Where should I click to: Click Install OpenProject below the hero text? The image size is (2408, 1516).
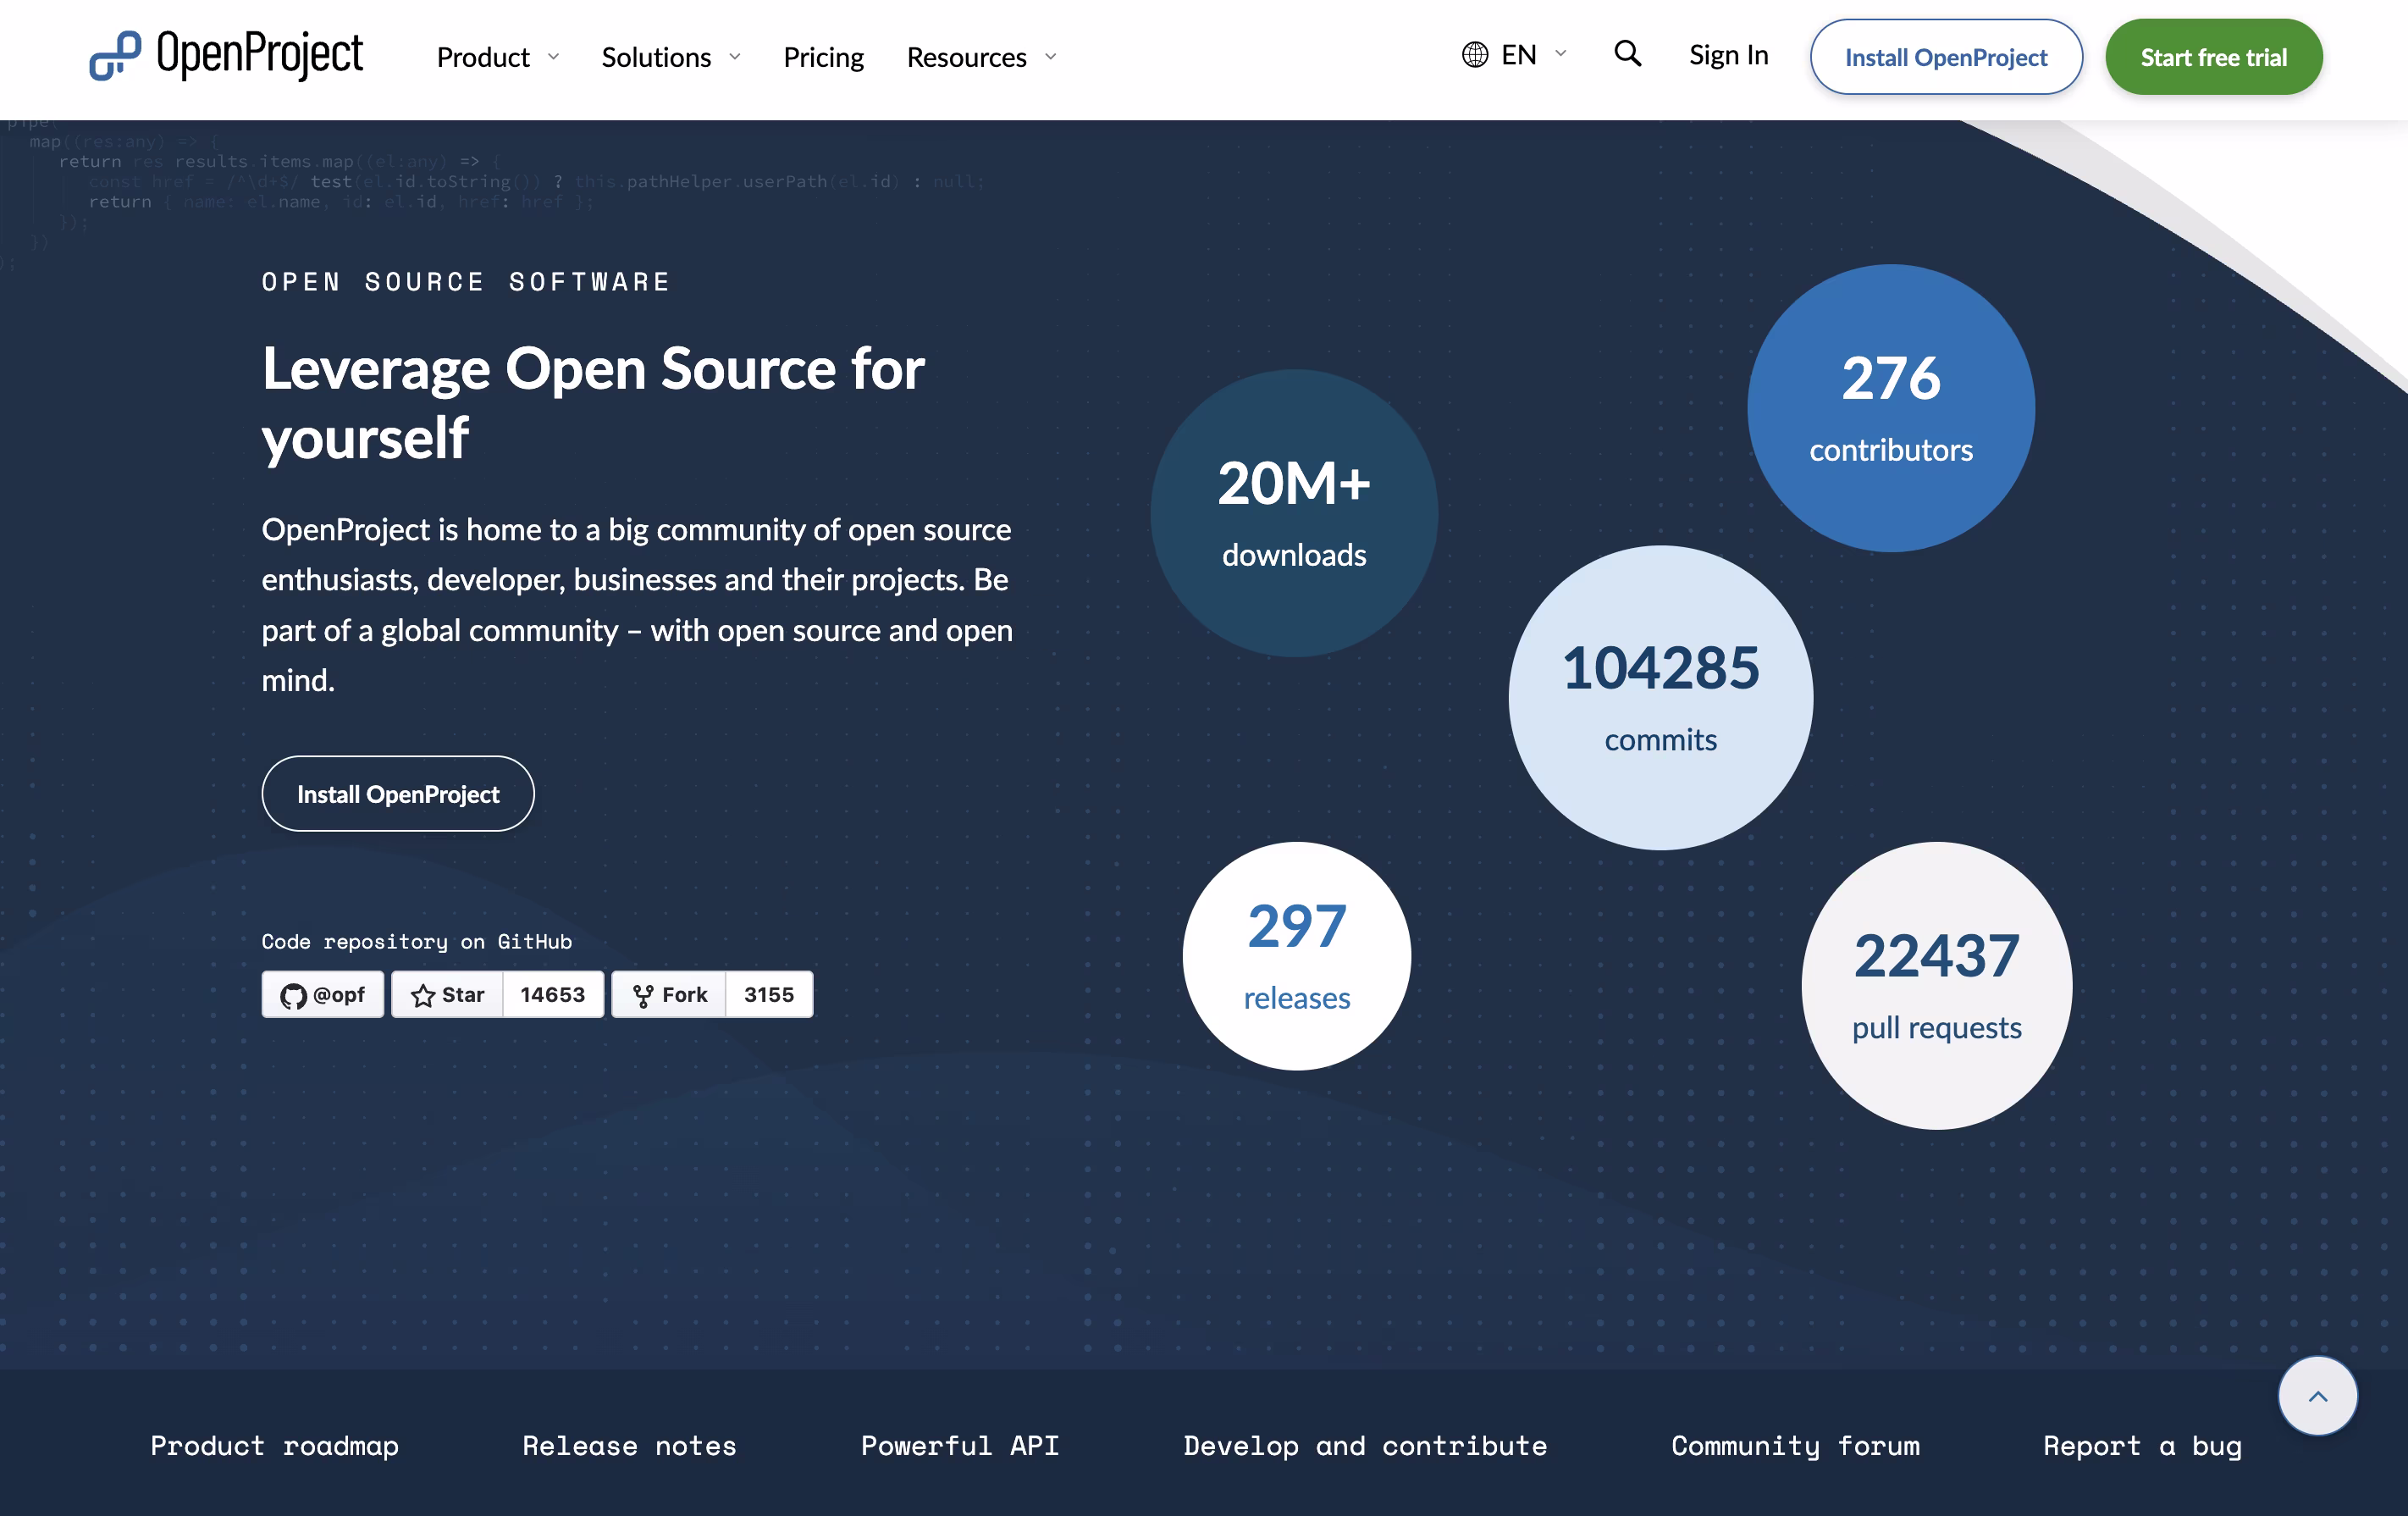click(397, 794)
